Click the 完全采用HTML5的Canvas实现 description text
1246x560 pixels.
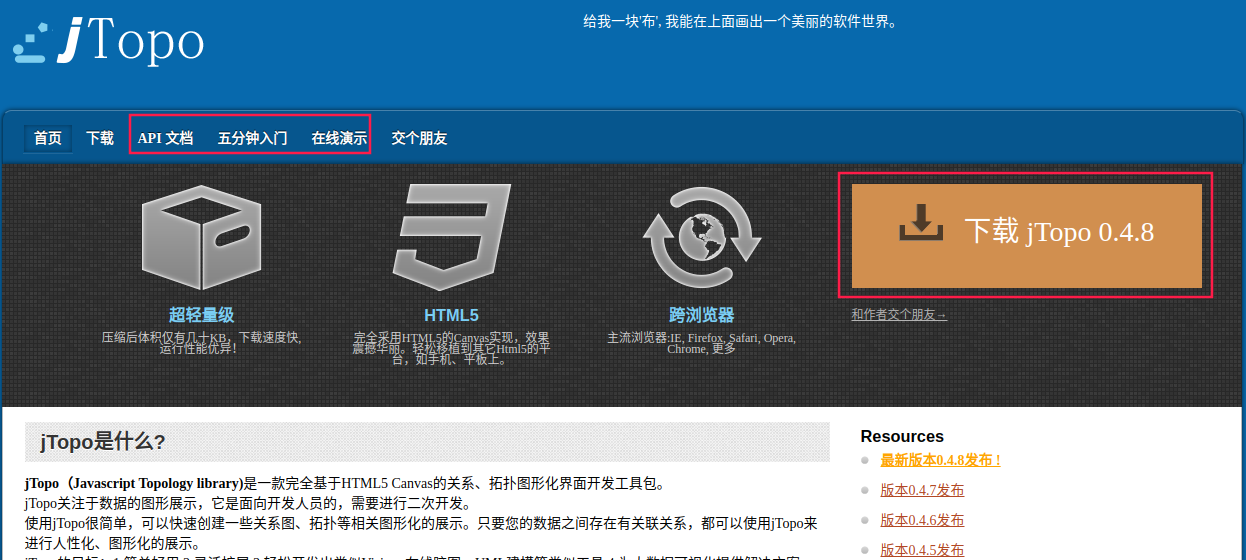451,348
